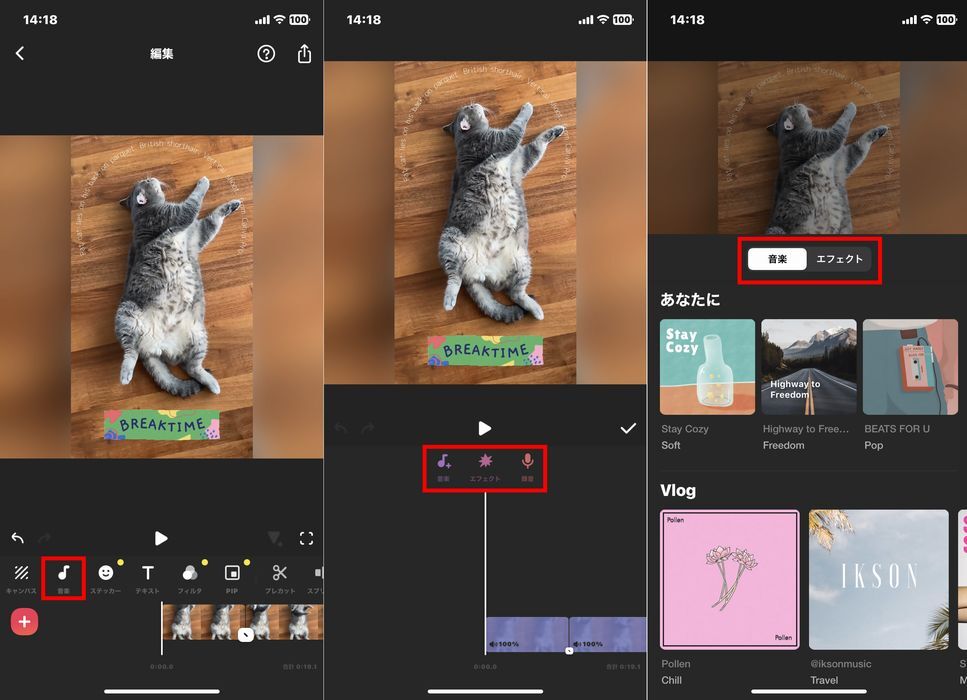Tap the share export icon
The image size is (967, 700).
point(304,54)
